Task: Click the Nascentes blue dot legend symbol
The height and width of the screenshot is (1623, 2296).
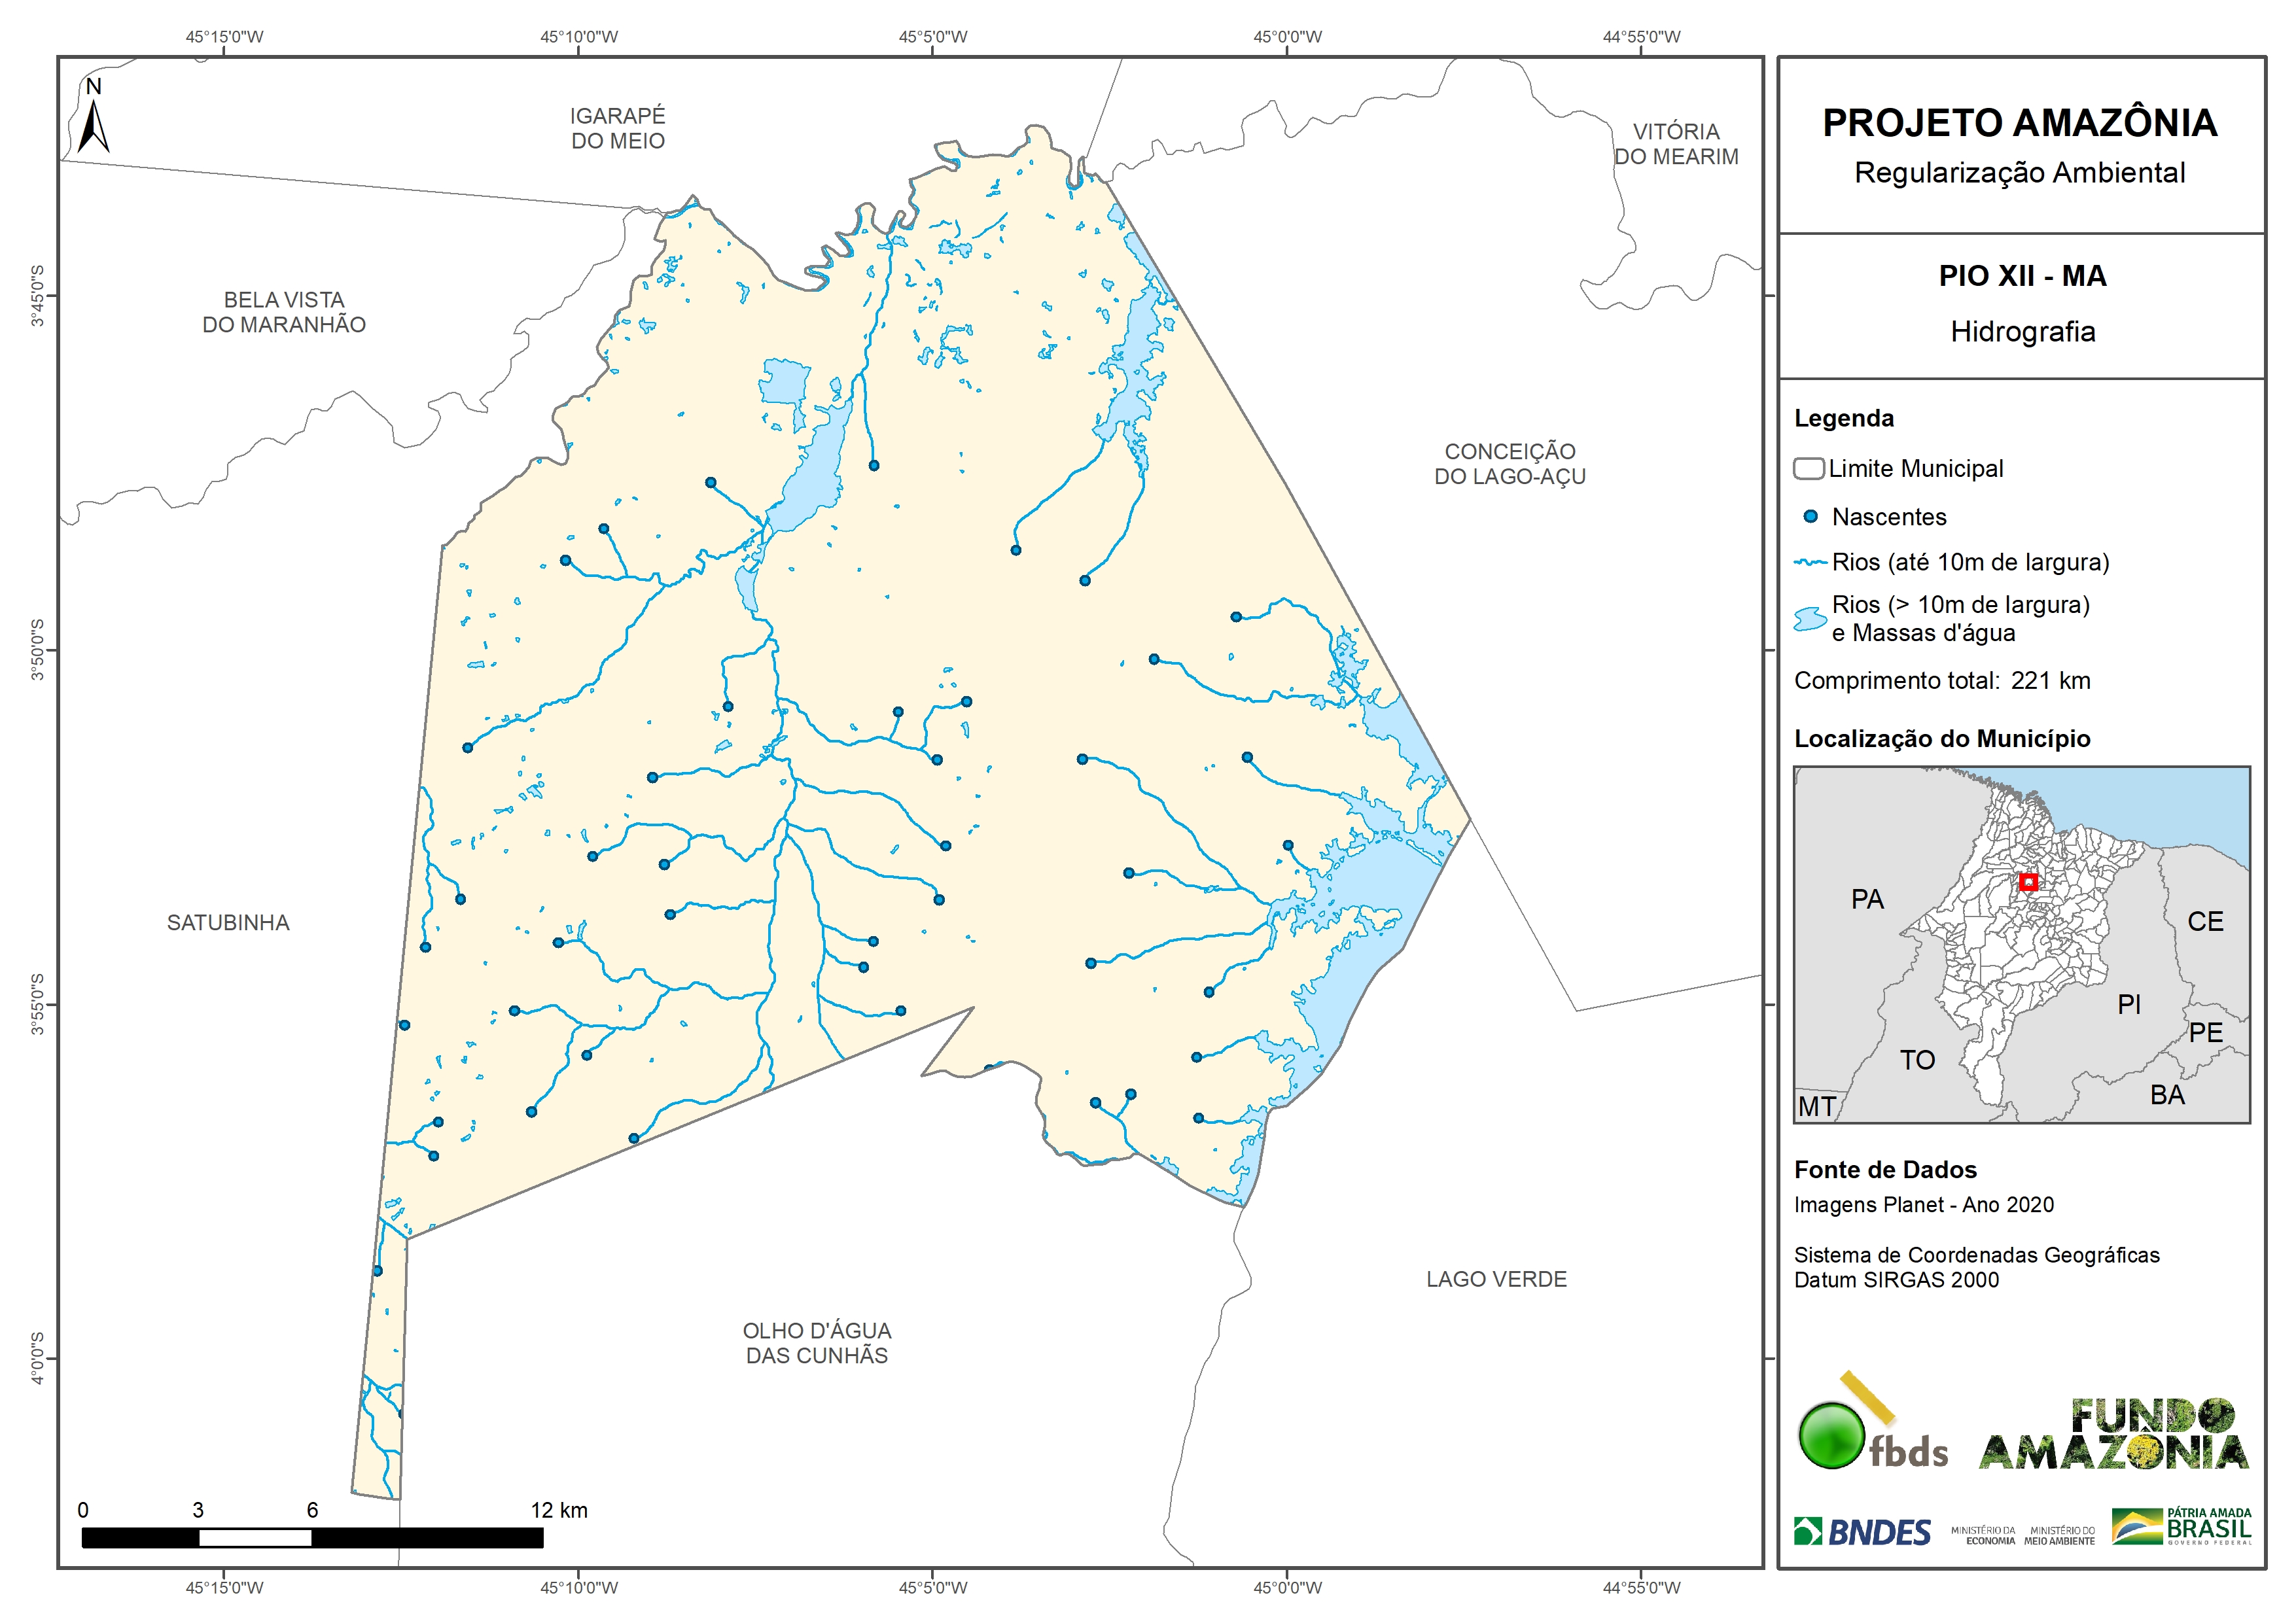Action: pyautogui.click(x=1810, y=517)
